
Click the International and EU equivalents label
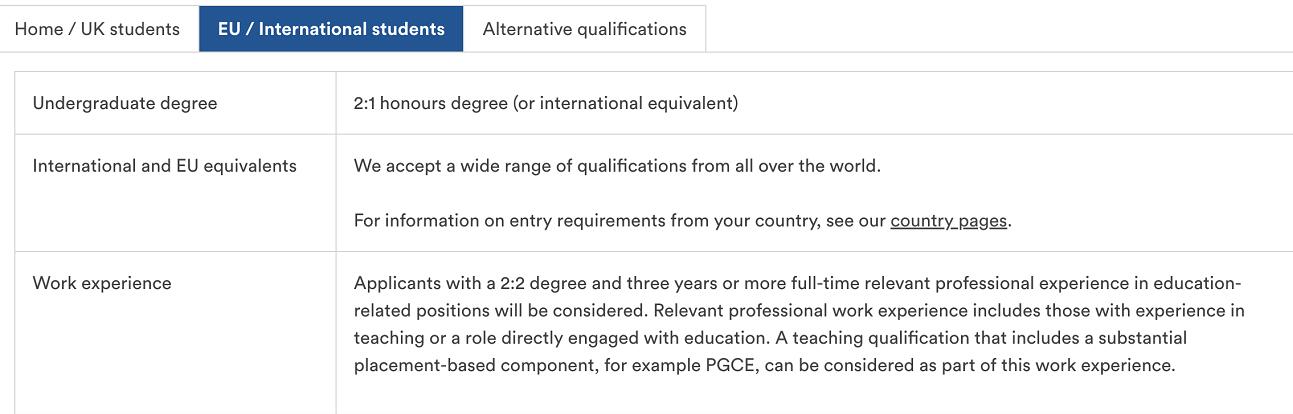tap(165, 166)
